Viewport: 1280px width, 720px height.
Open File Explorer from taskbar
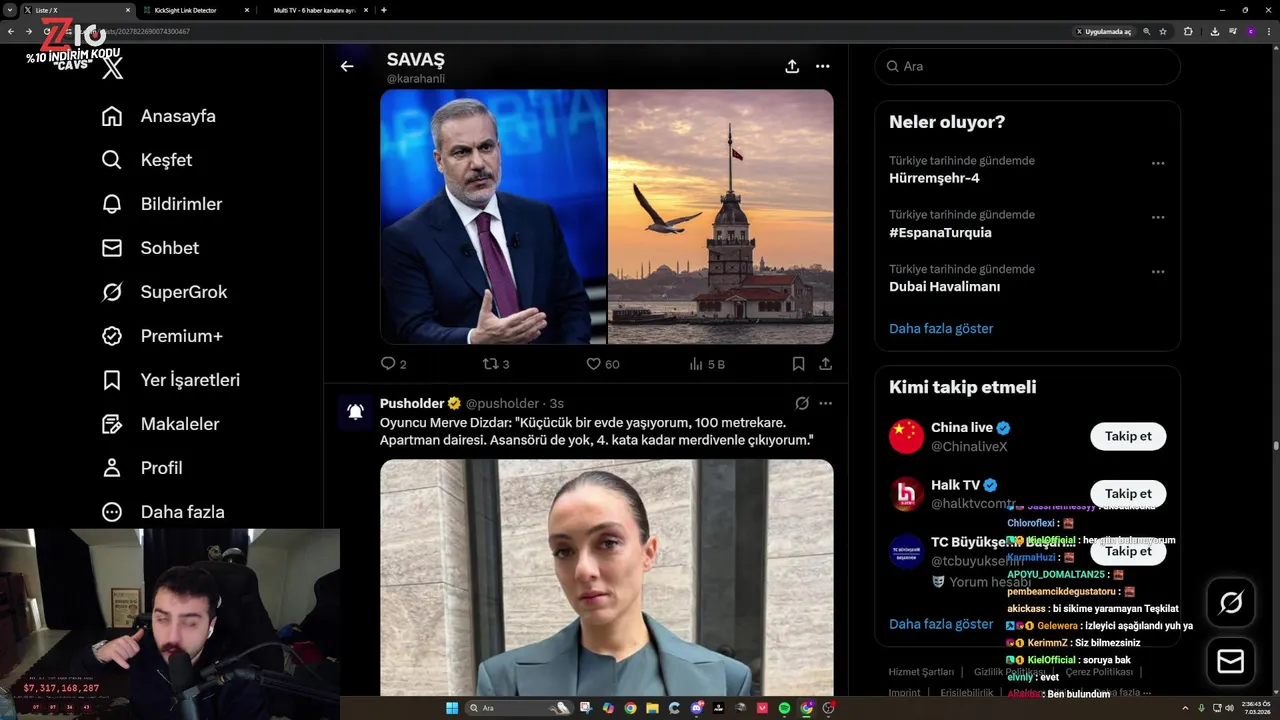coord(652,708)
